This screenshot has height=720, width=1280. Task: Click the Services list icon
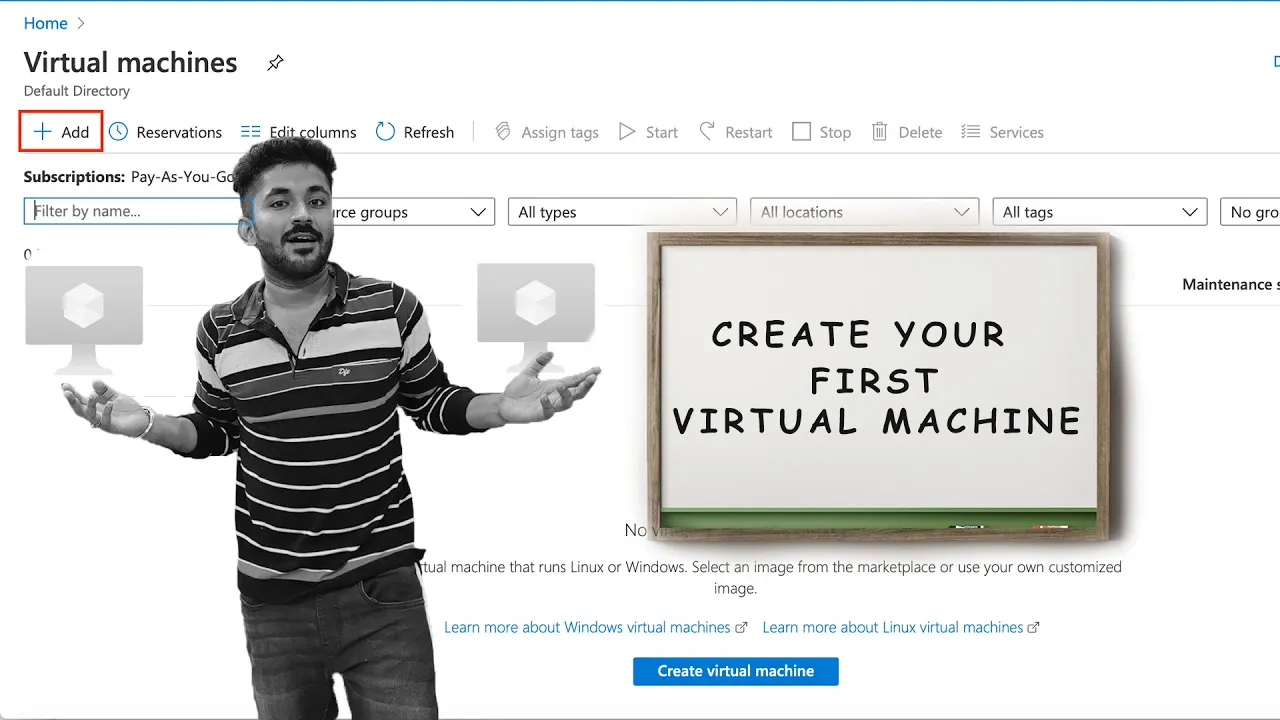pos(970,132)
